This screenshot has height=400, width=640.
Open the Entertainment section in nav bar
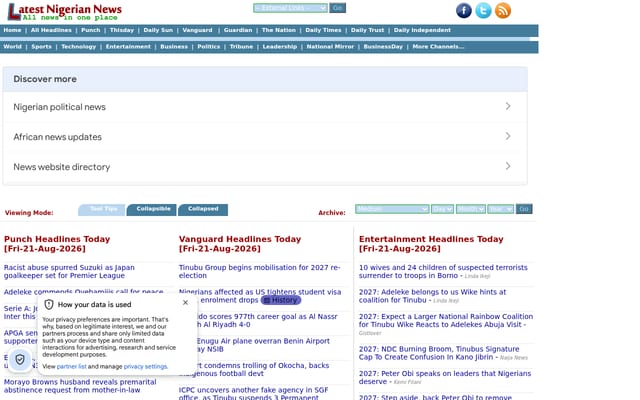coord(128,47)
